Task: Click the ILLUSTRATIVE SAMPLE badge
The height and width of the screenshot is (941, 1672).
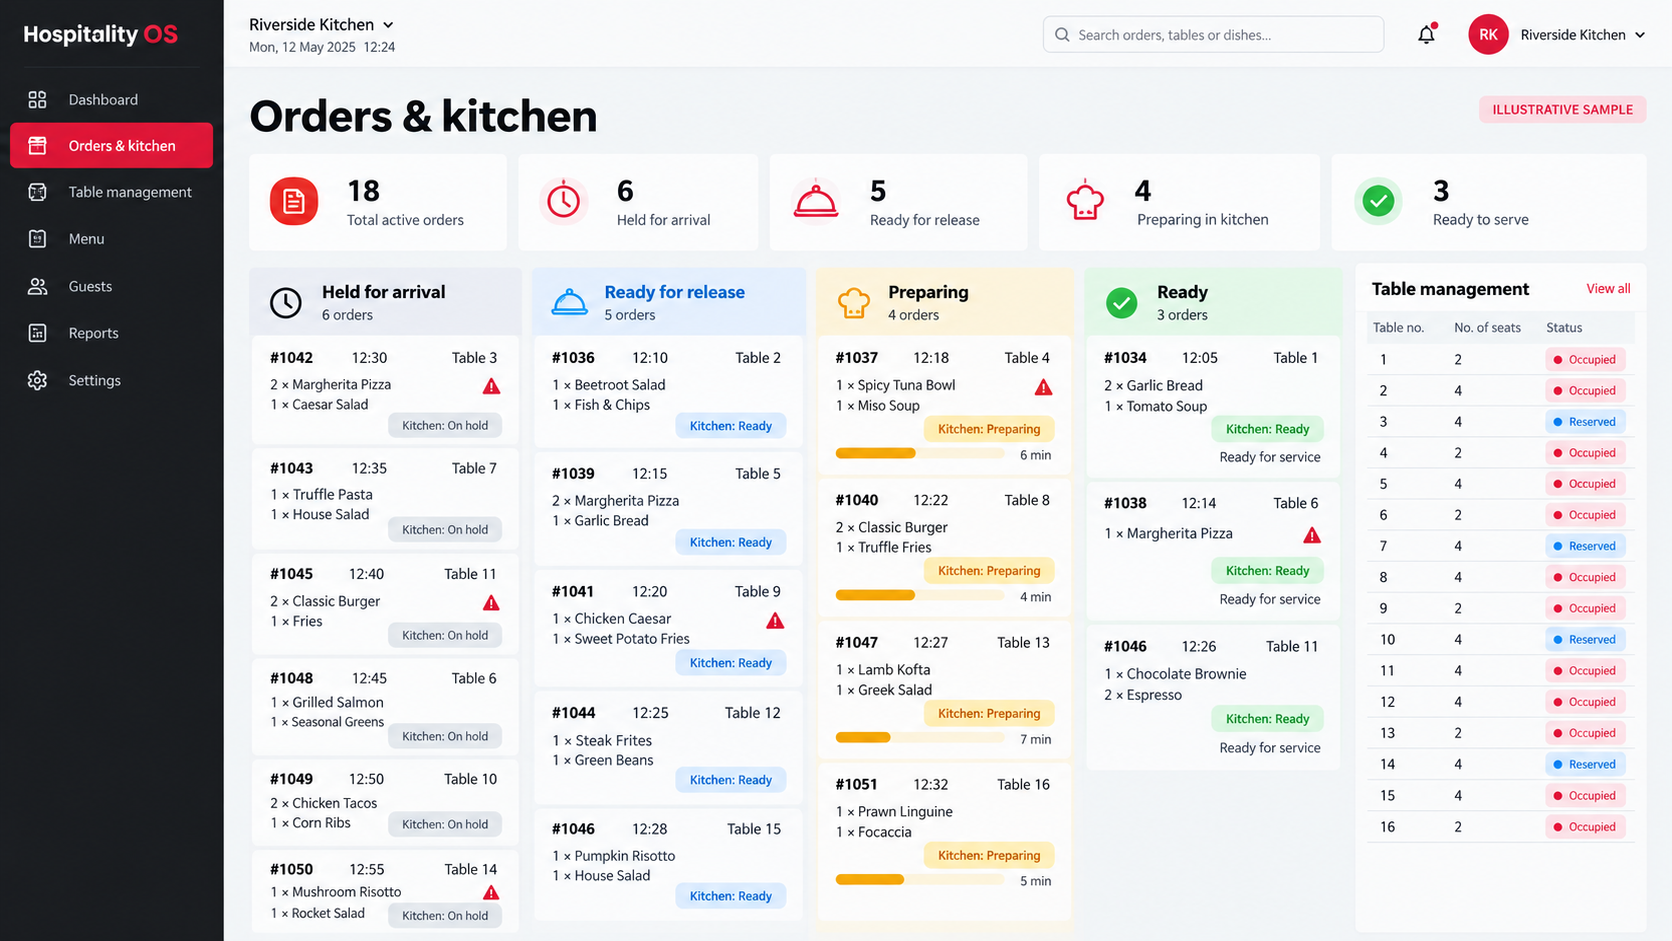Action: pyautogui.click(x=1562, y=110)
